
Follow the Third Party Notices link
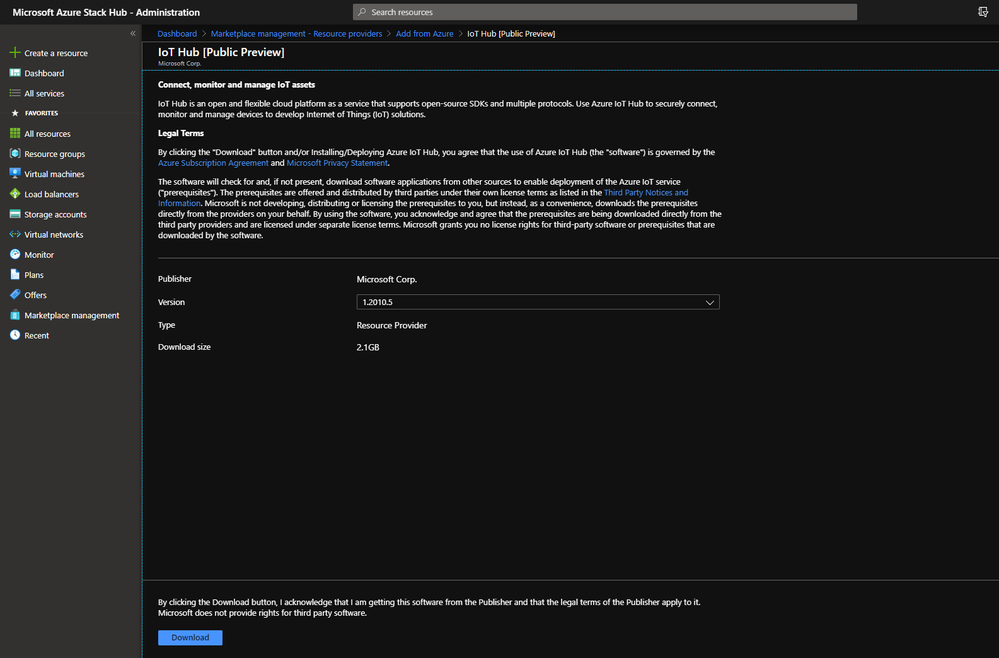click(x=646, y=192)
